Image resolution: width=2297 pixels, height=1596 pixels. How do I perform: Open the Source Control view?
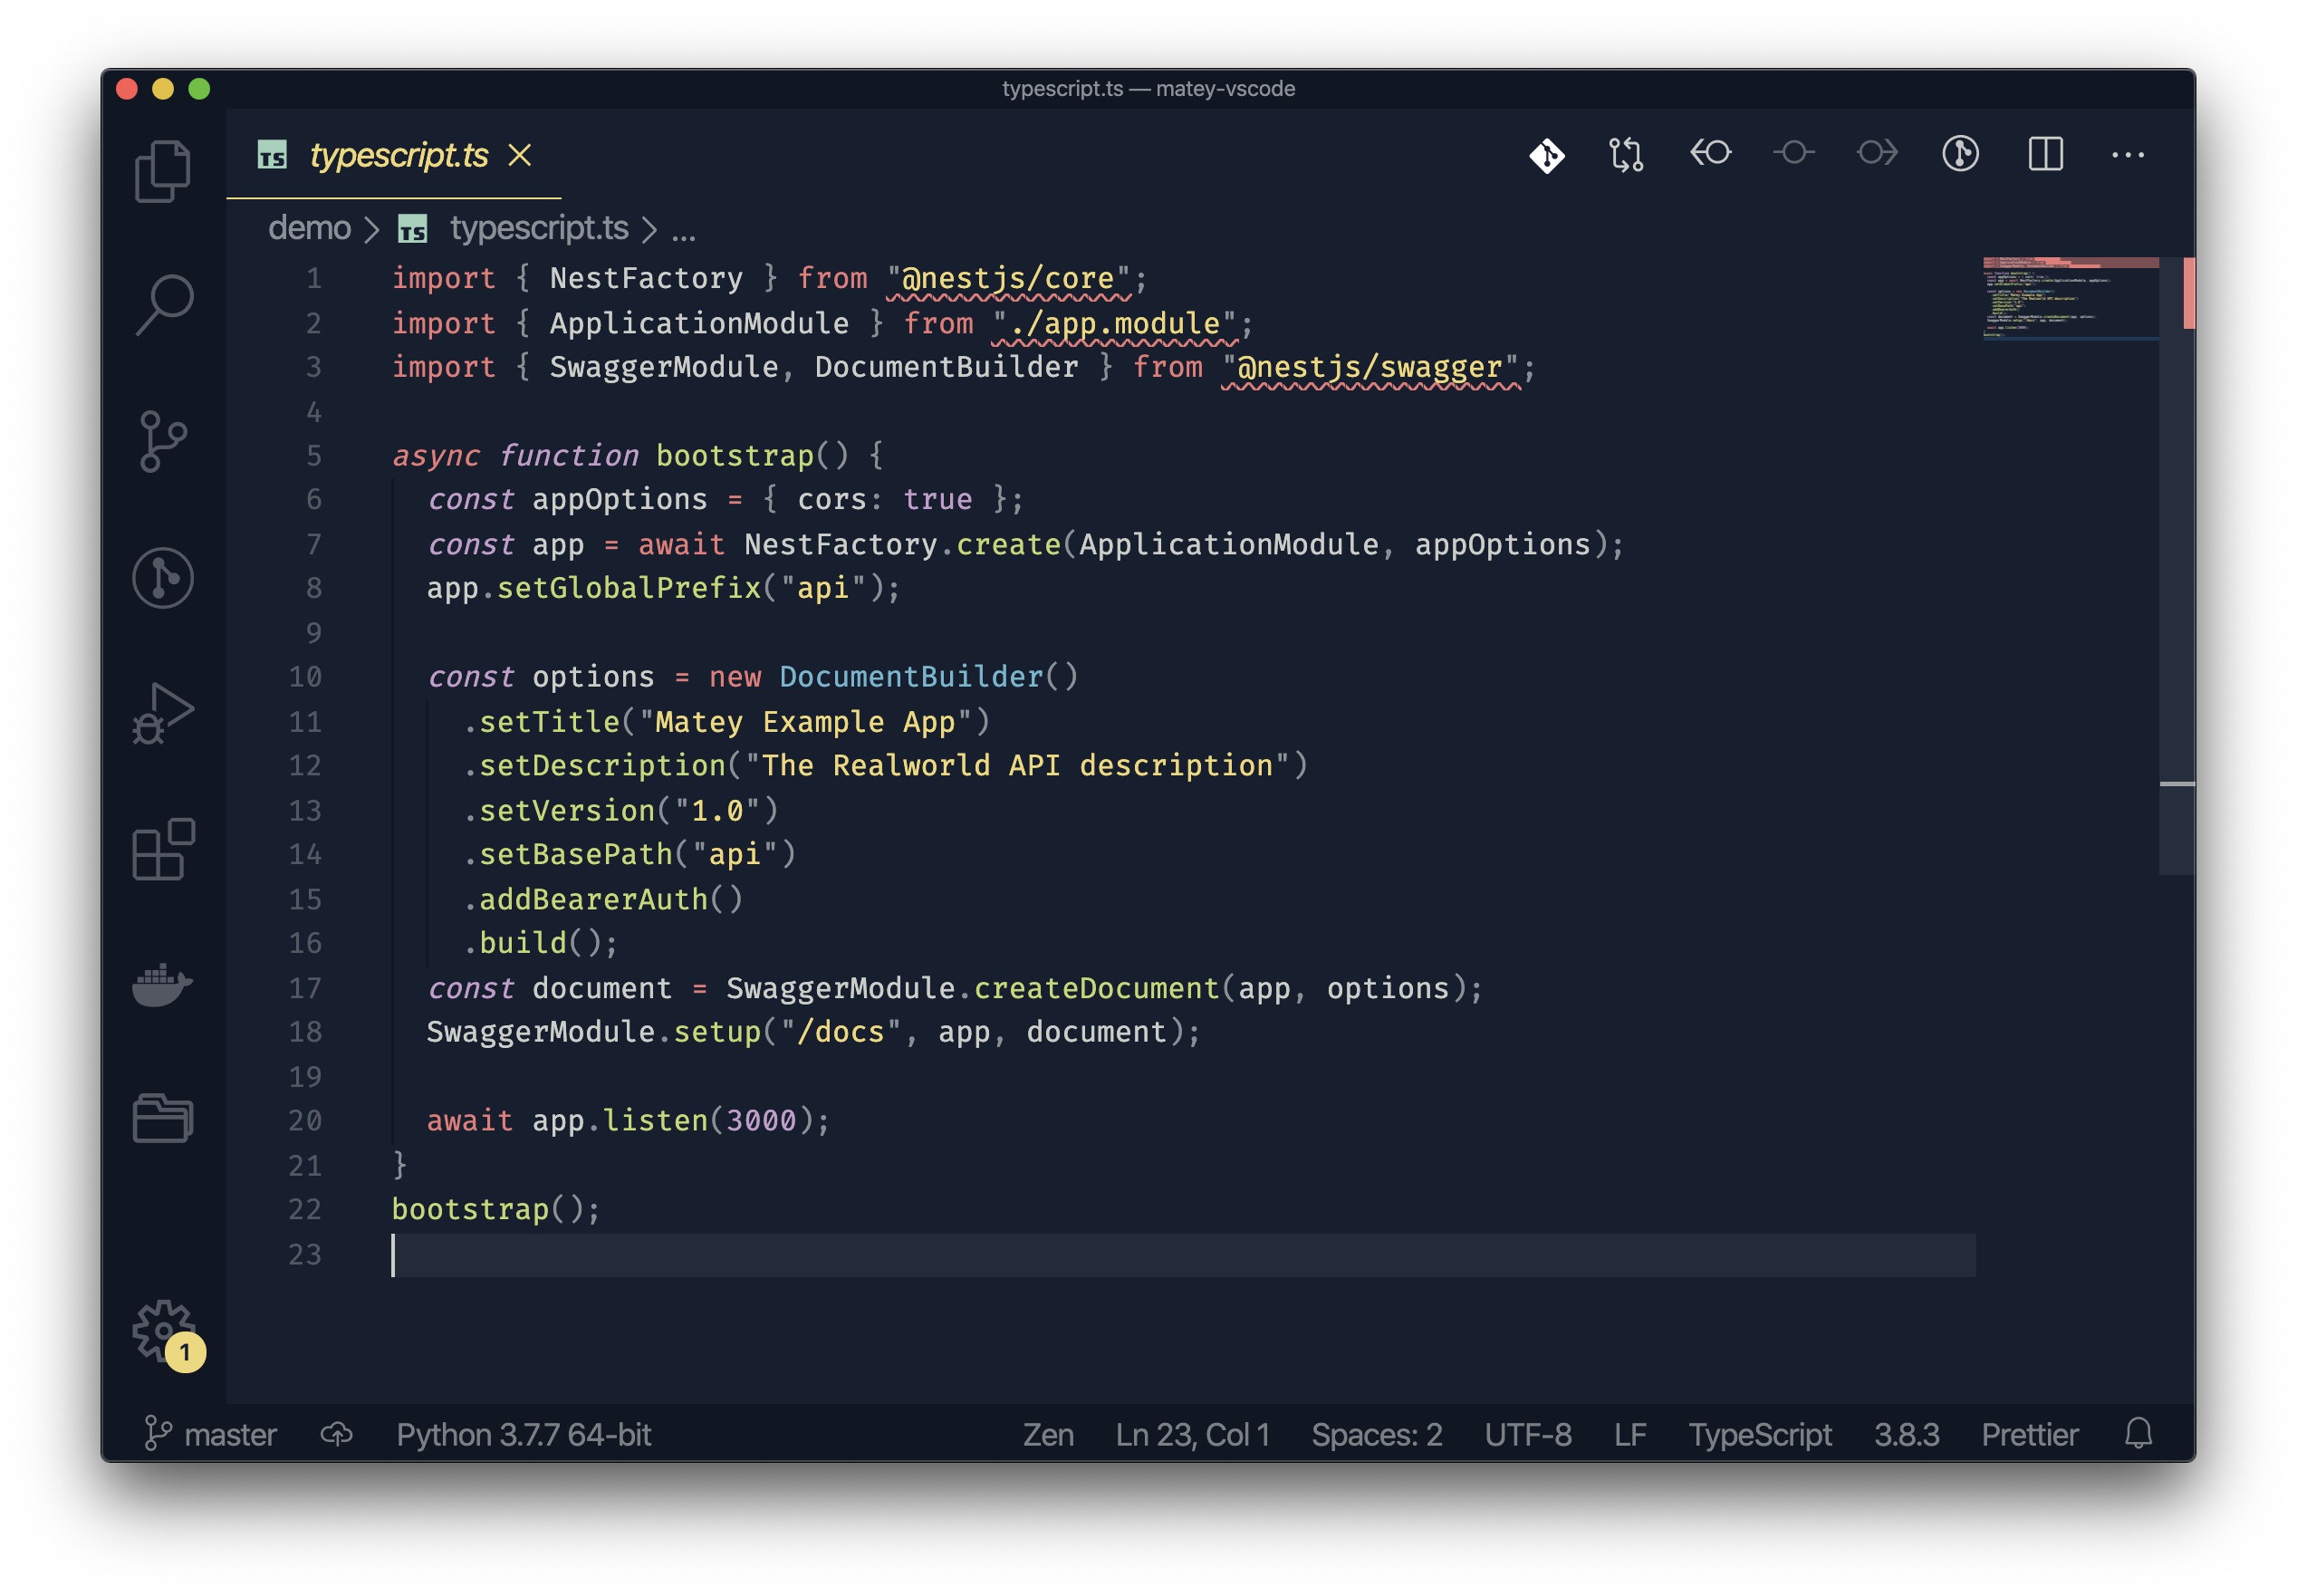163,441
